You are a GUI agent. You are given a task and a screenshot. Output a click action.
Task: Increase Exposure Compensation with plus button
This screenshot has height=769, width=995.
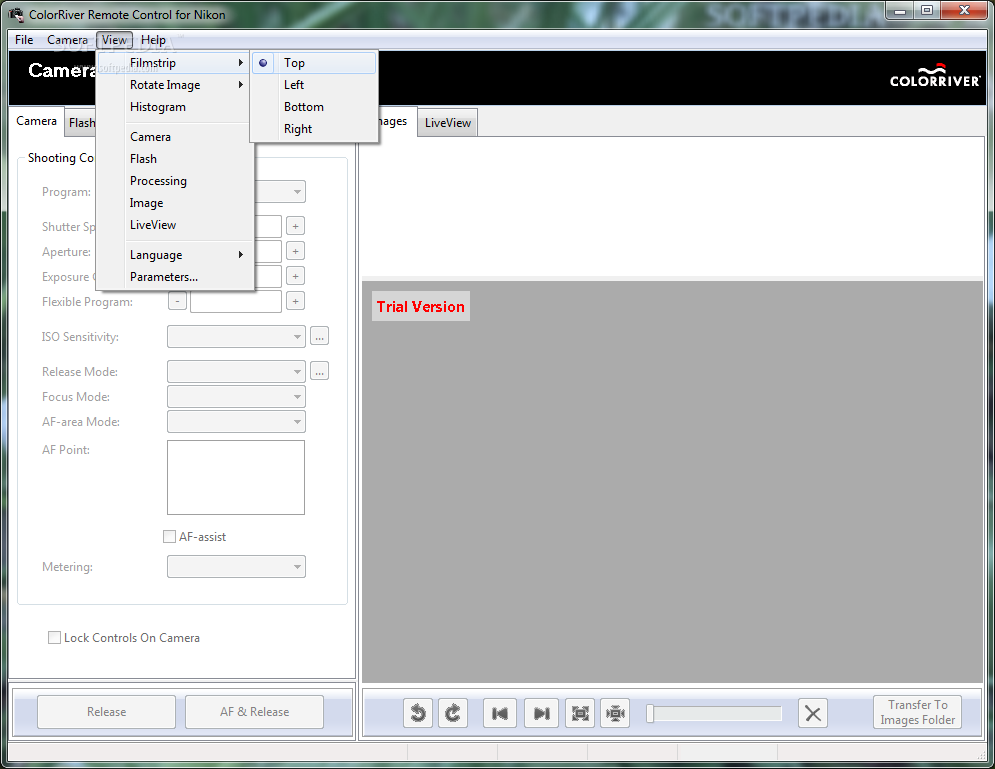(x=295, y=276)
